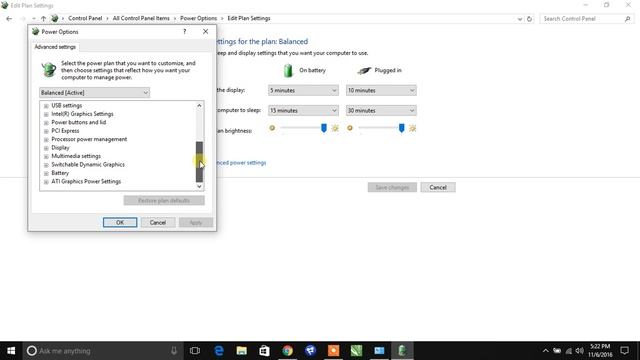
Task: Refresh the Control Panel address bar
Action: pyautogui.click(x=529, y=19)
